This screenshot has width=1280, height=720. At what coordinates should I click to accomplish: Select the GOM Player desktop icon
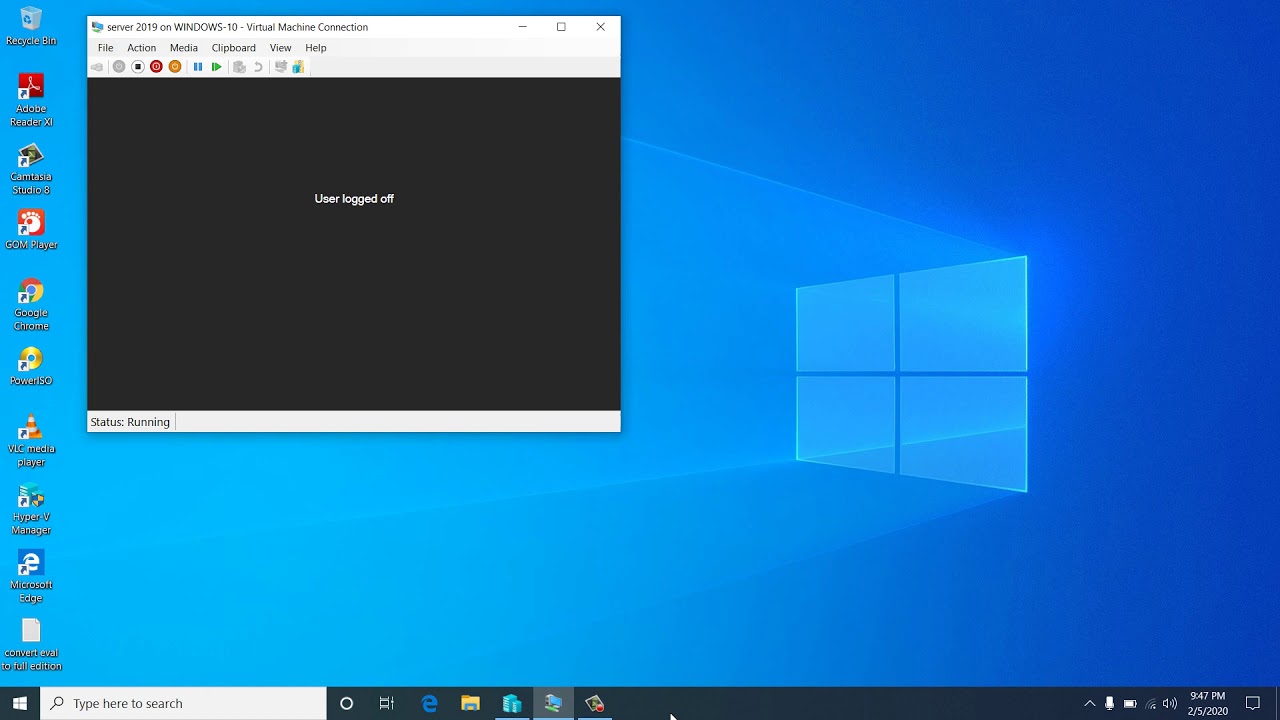click(31, 230)
